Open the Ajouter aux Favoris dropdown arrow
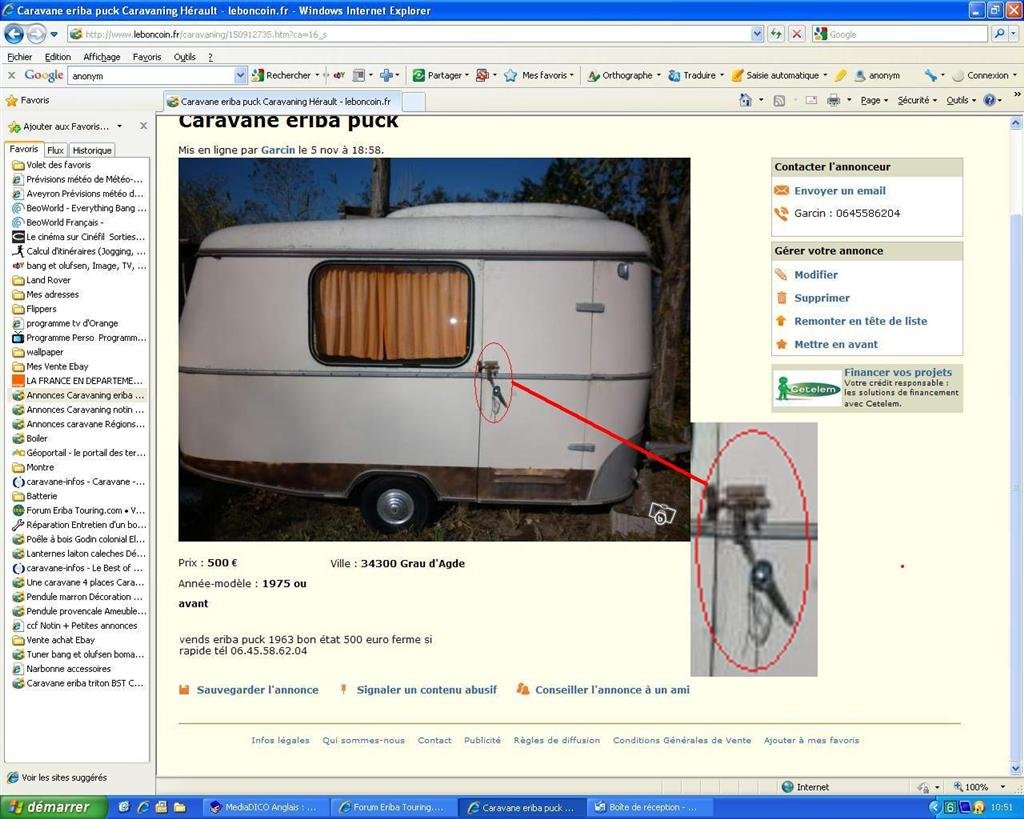The image size is (1024, 819). pyautogui.click(x=120, y=127)
